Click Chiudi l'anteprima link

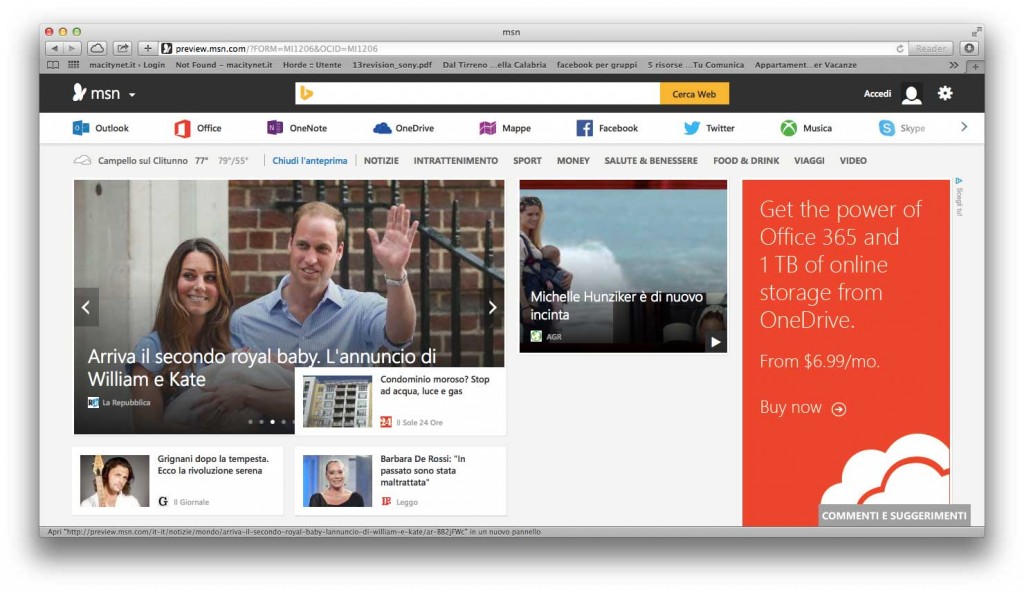(310, 160)
